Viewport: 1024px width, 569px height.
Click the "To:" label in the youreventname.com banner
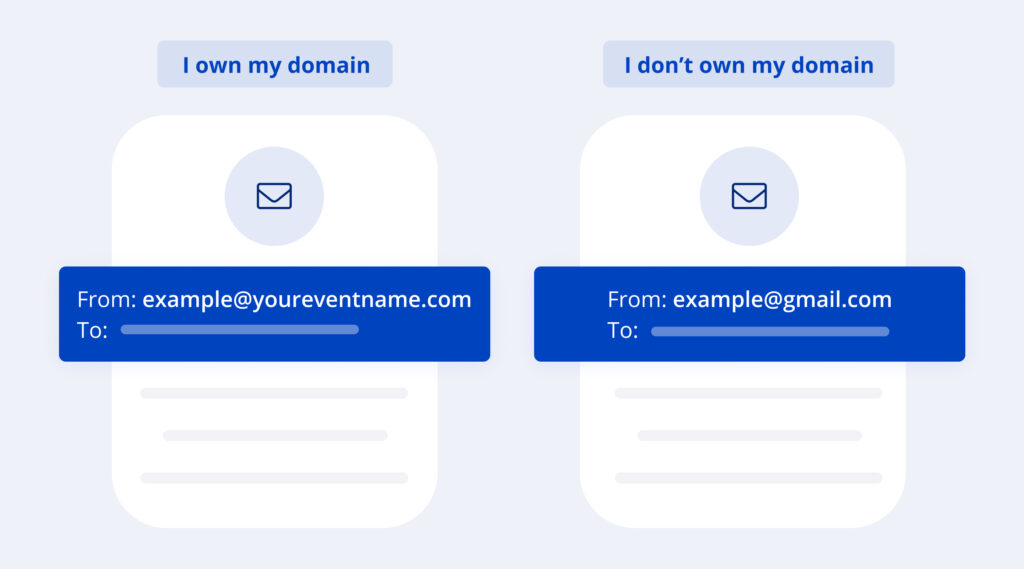[92, 330]
